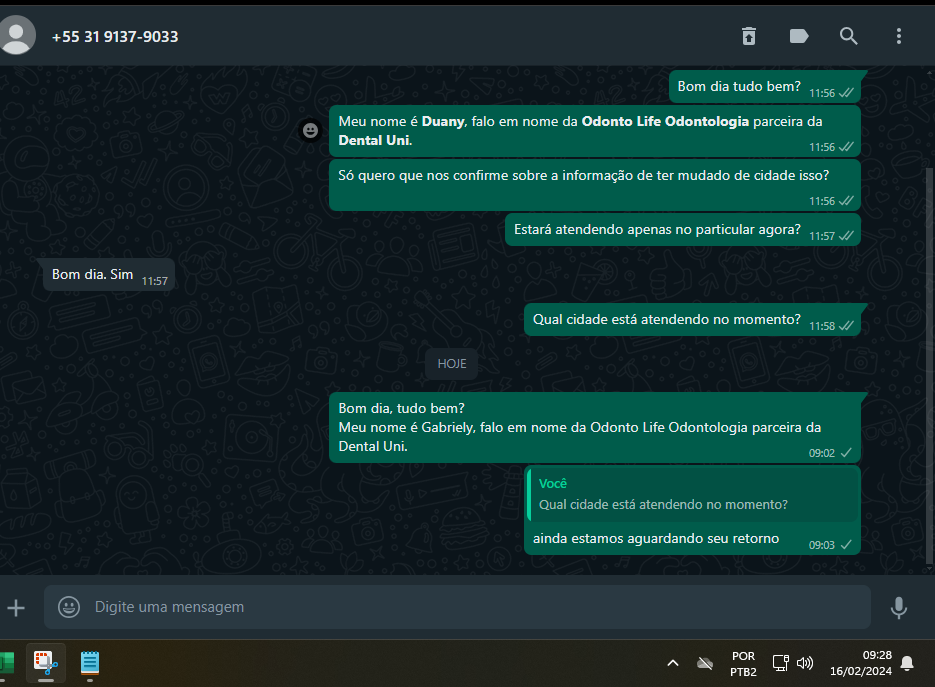
Task: Select 'Estará atendendo apenas no particular agora?' message
Action: [x=683, y=230]
